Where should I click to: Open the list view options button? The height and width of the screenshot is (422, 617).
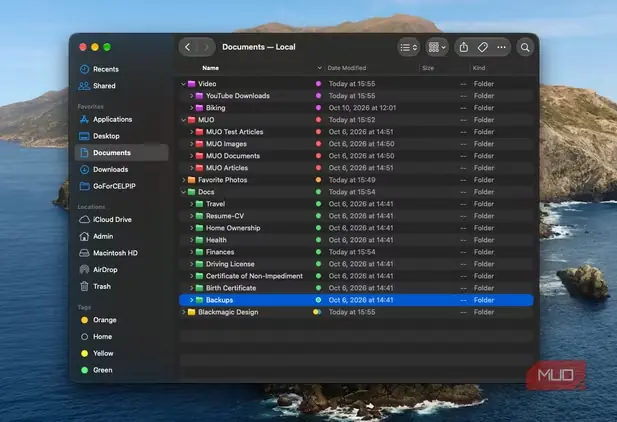[x=408, y=48]
